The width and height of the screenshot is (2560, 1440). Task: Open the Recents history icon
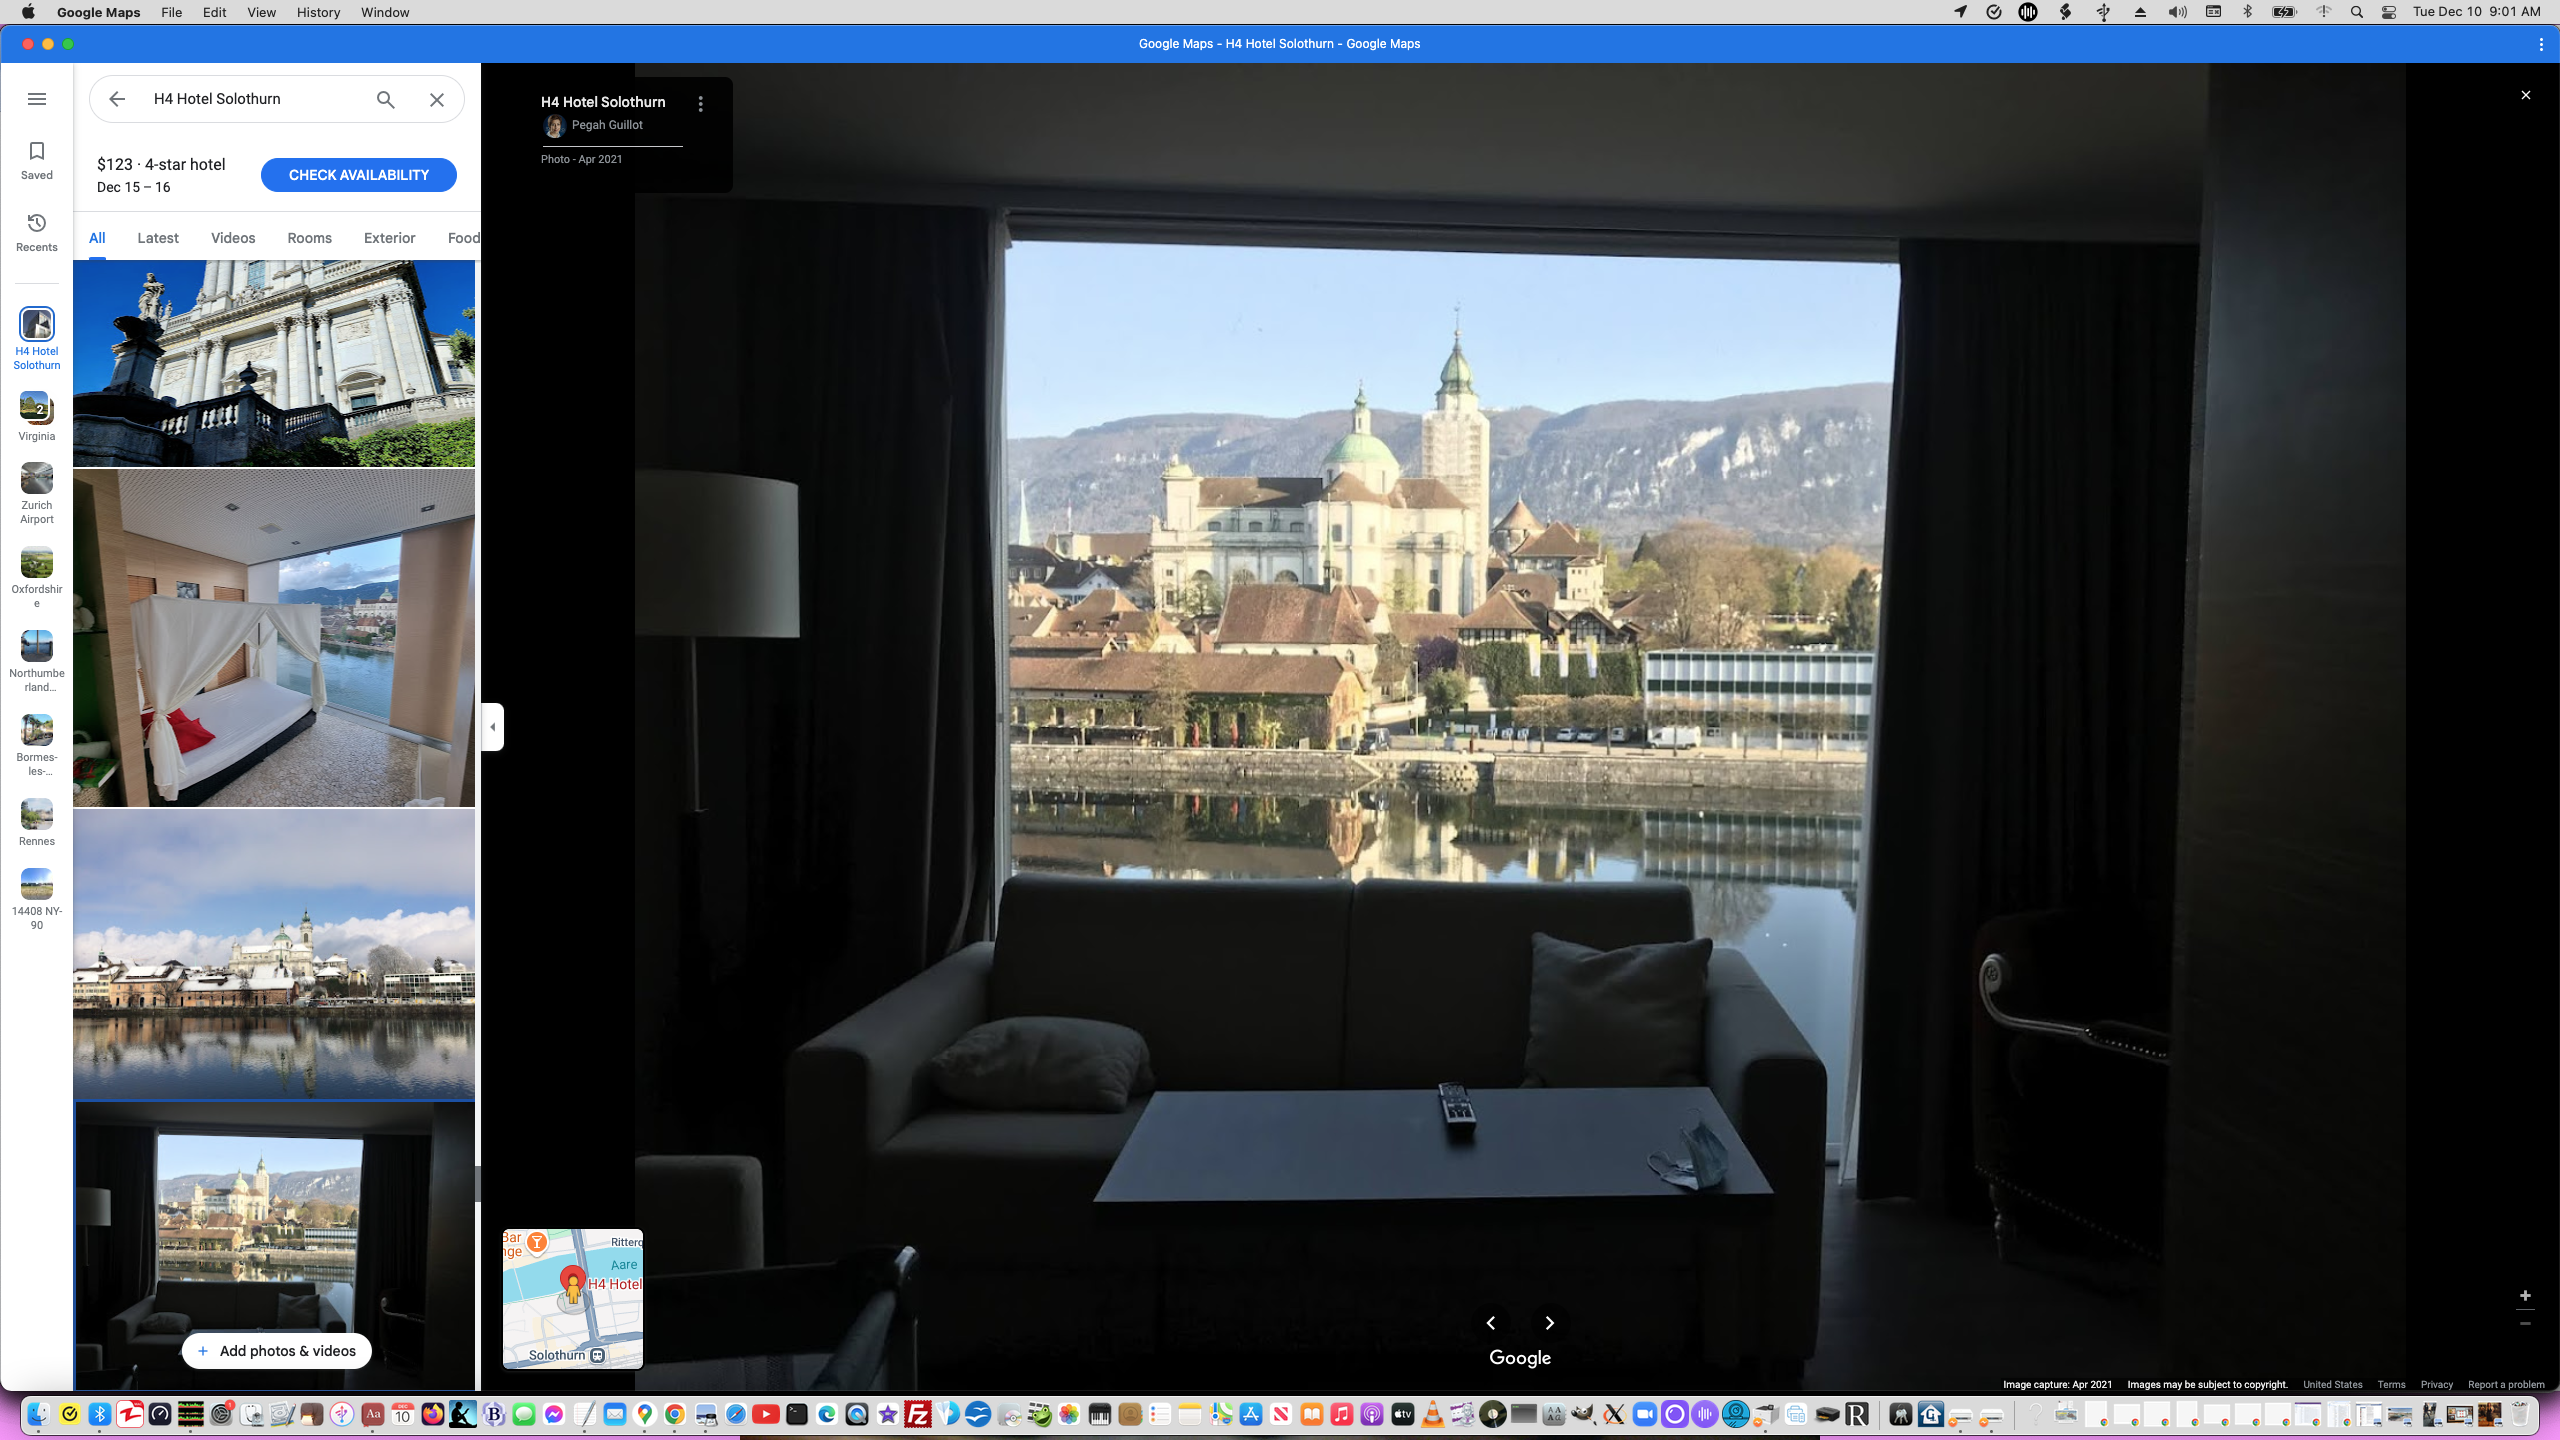(x=37, y=223)
